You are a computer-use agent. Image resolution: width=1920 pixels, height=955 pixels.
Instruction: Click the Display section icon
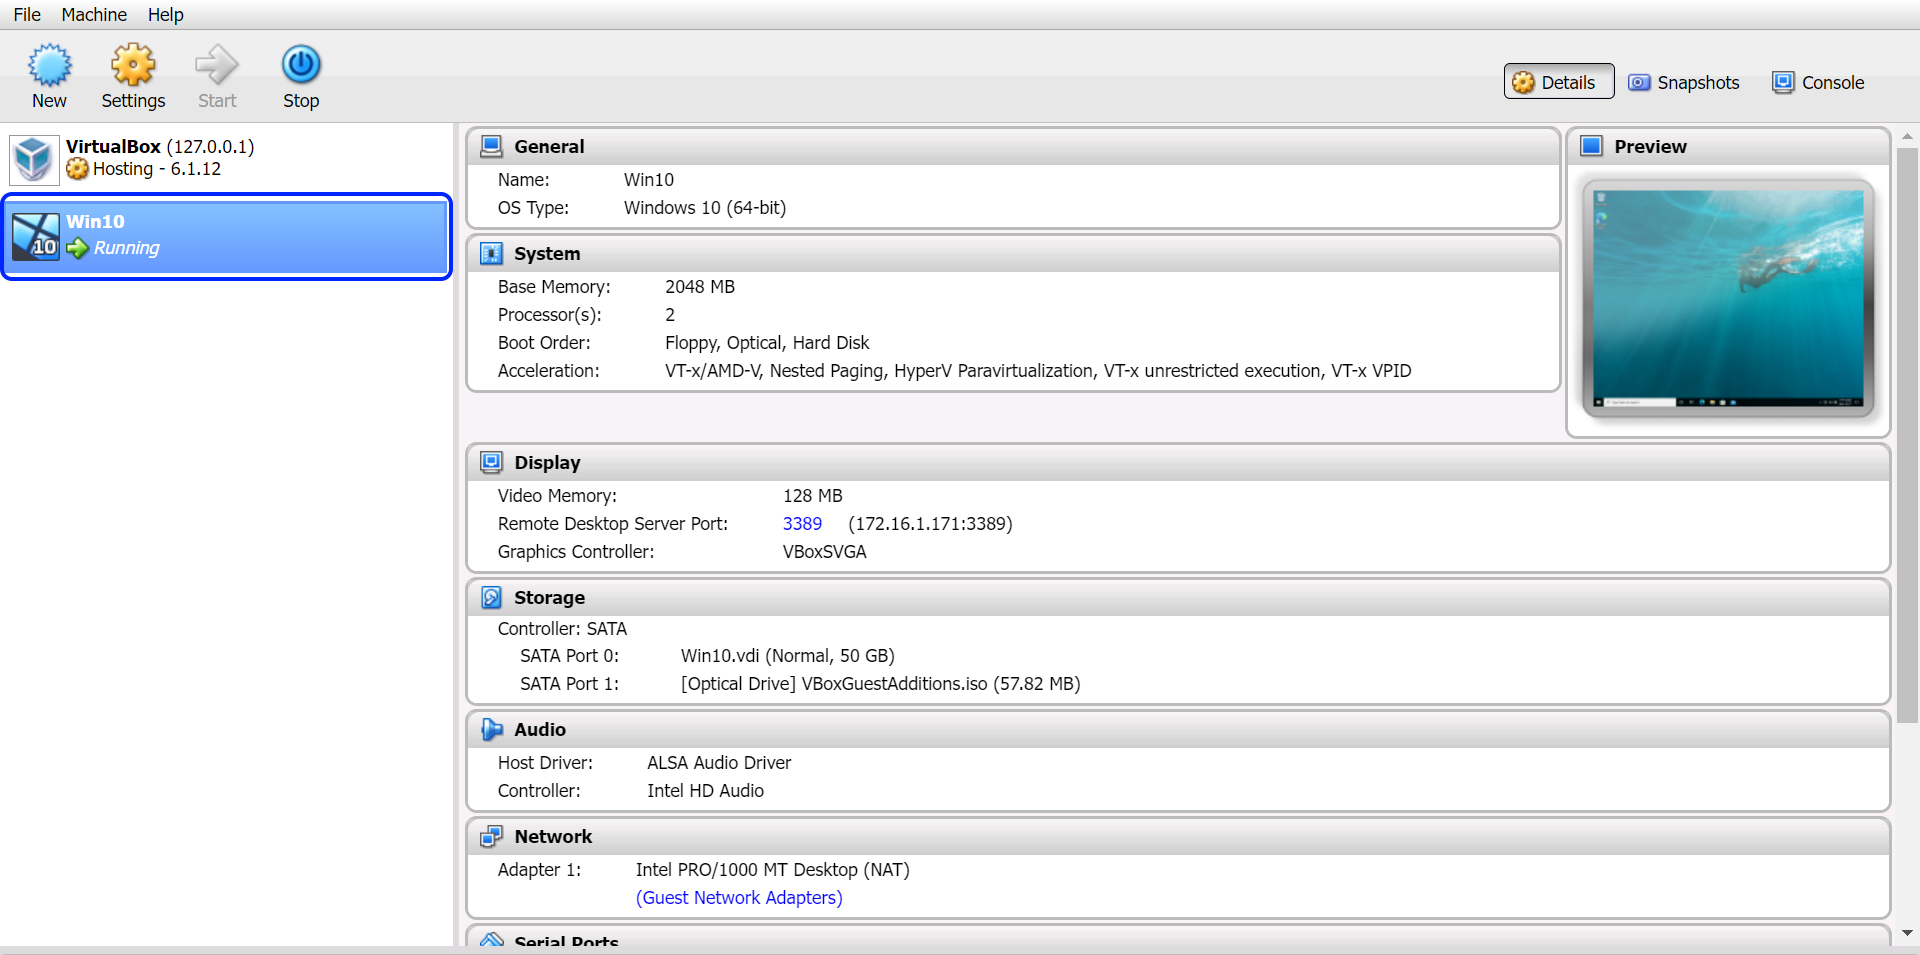tap(491, 462)
